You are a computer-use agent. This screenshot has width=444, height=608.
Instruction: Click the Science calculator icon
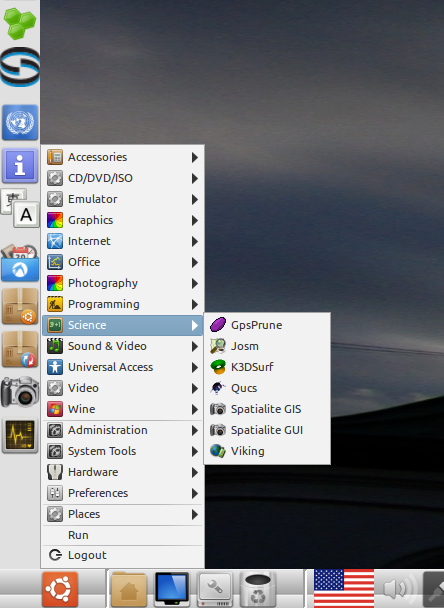pyautogui.click(x=55, y=325)
